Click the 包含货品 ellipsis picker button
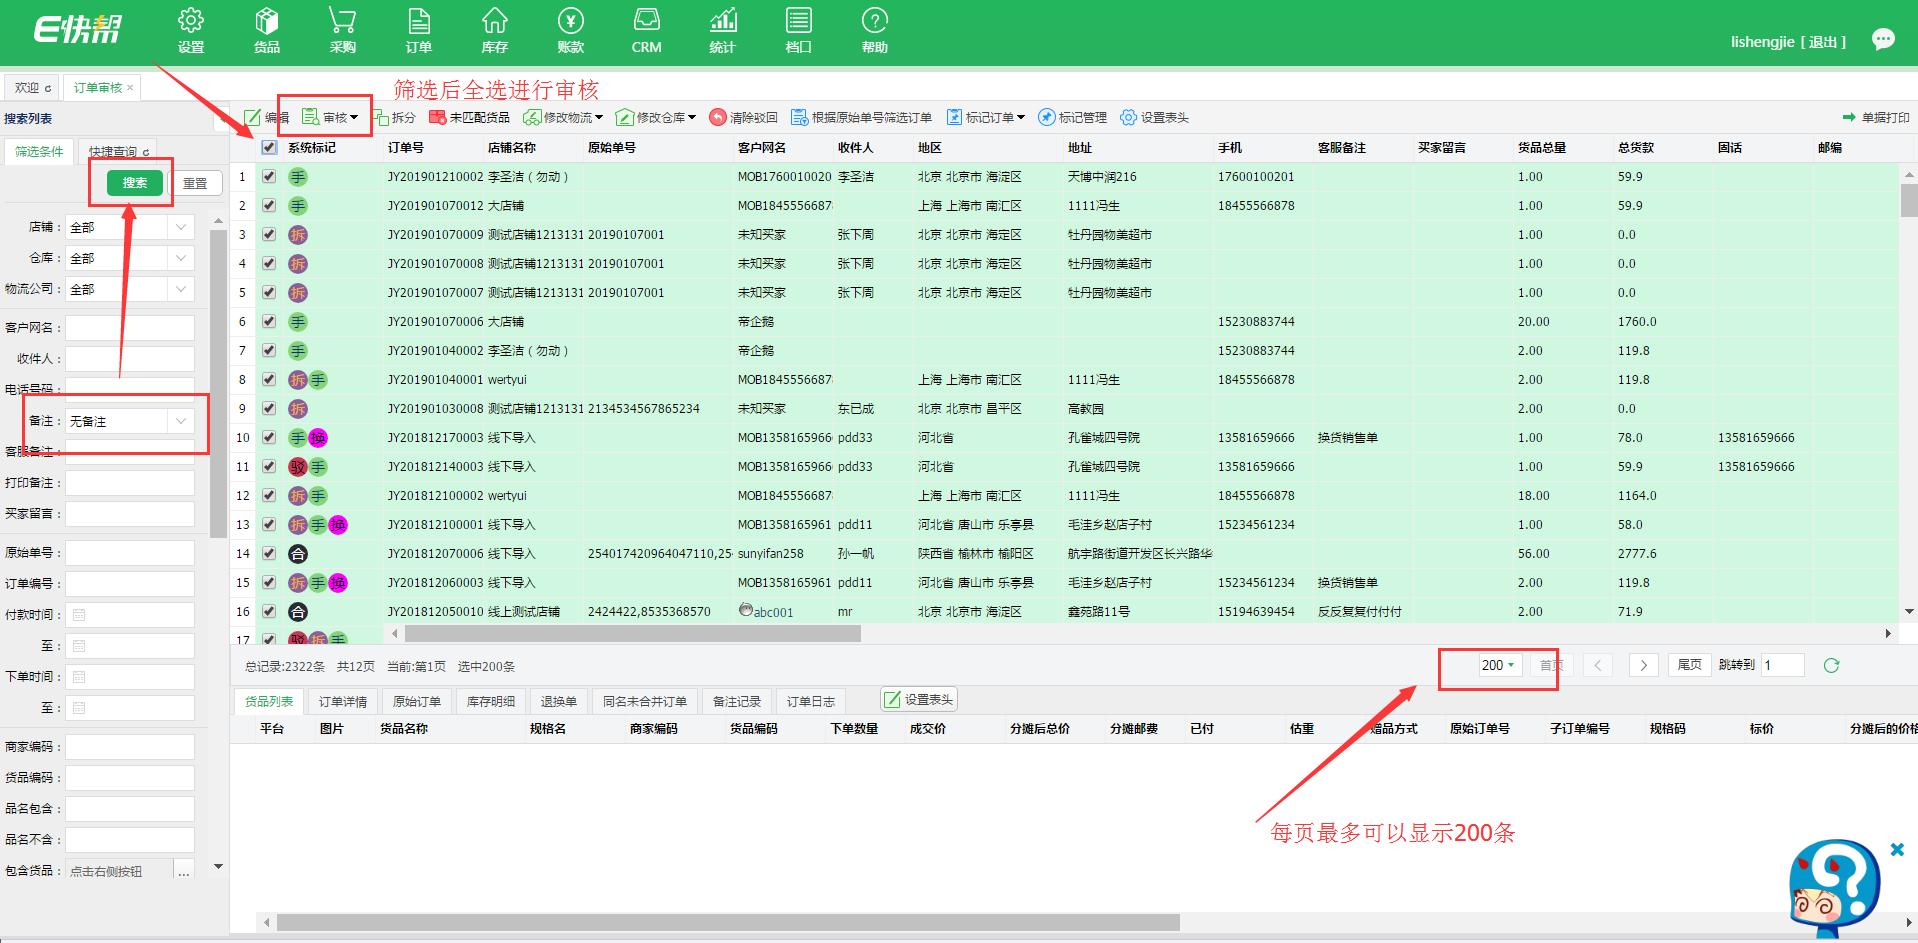This screenshot has width=1918, height=943. 184,871
